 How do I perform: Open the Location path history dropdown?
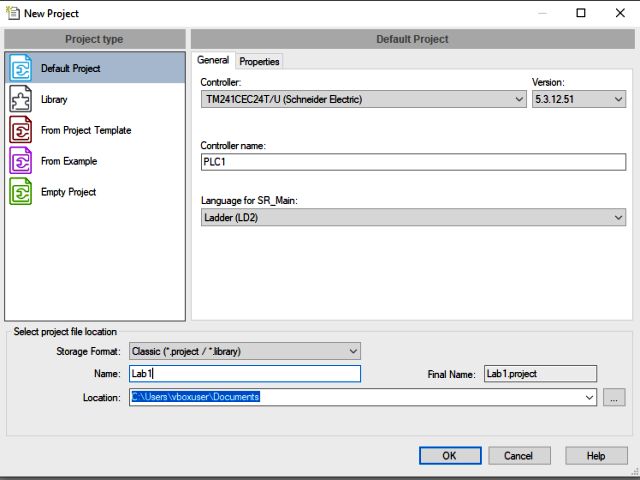point(589,397)
